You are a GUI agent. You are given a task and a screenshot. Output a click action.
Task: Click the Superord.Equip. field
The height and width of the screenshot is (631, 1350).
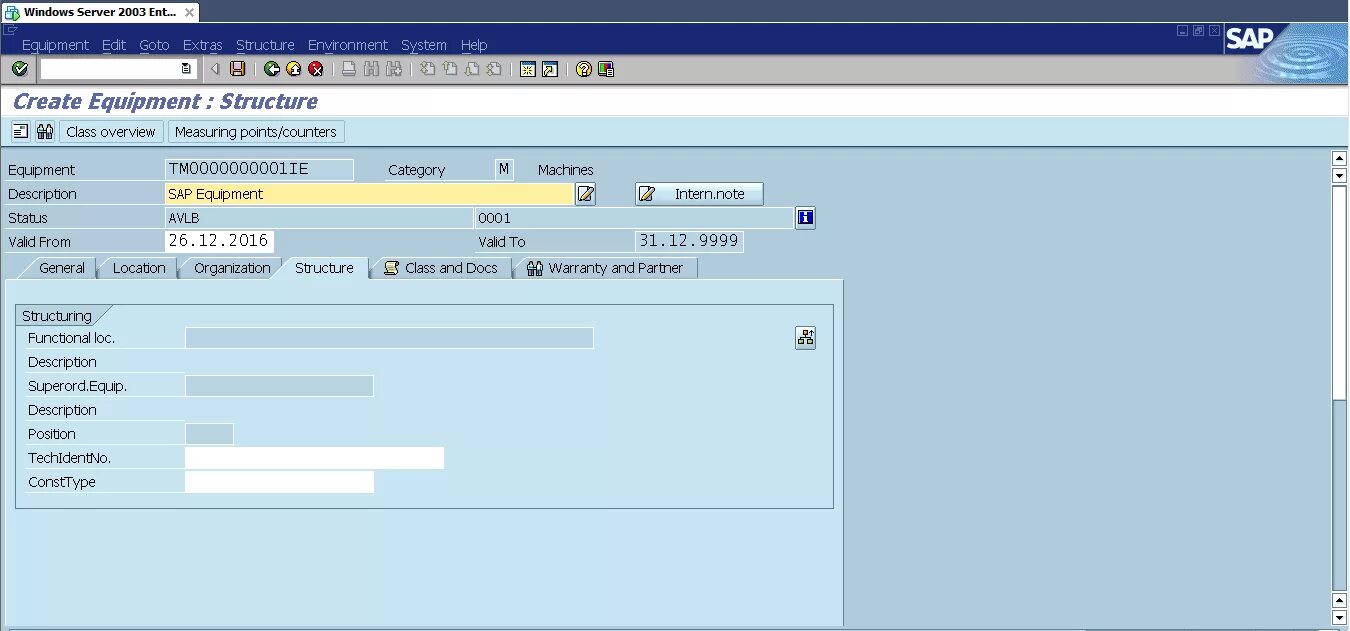click(x=279, y=386)
